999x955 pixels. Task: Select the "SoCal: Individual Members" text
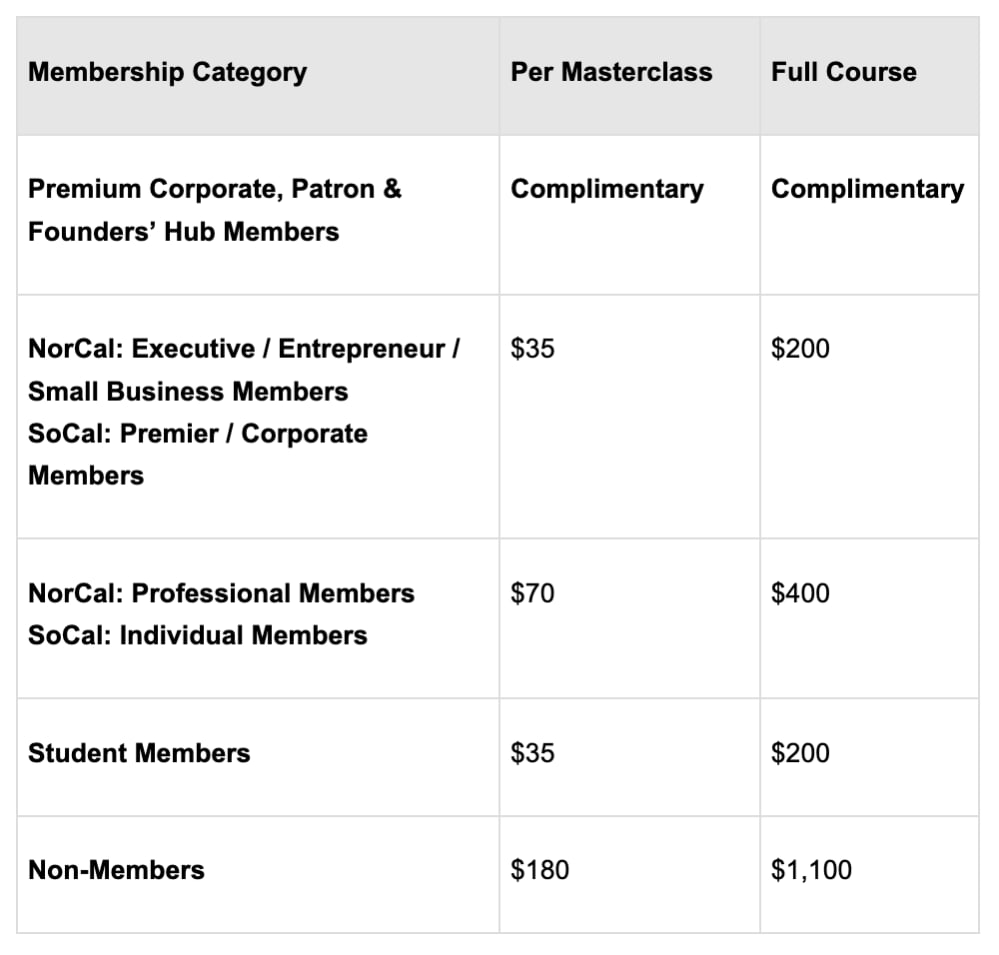tap(197, 635)
